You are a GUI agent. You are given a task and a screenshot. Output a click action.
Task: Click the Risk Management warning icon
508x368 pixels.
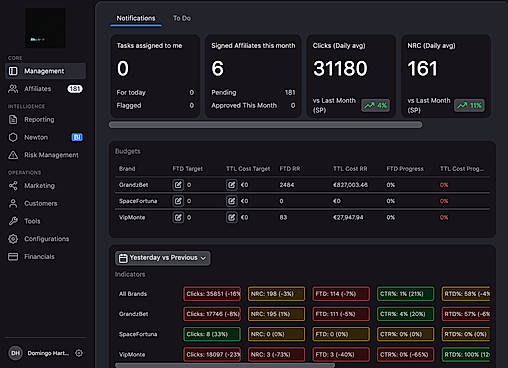tap(13, 155)
